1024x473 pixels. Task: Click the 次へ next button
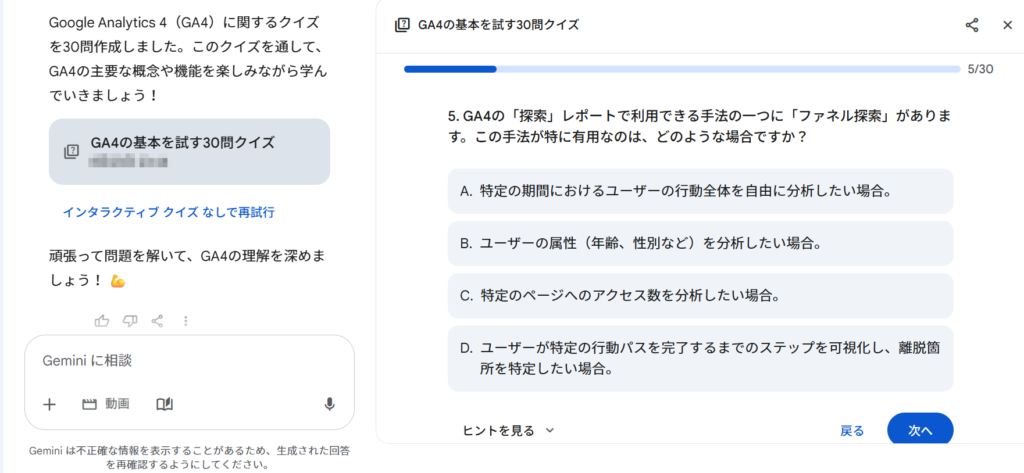920,431
